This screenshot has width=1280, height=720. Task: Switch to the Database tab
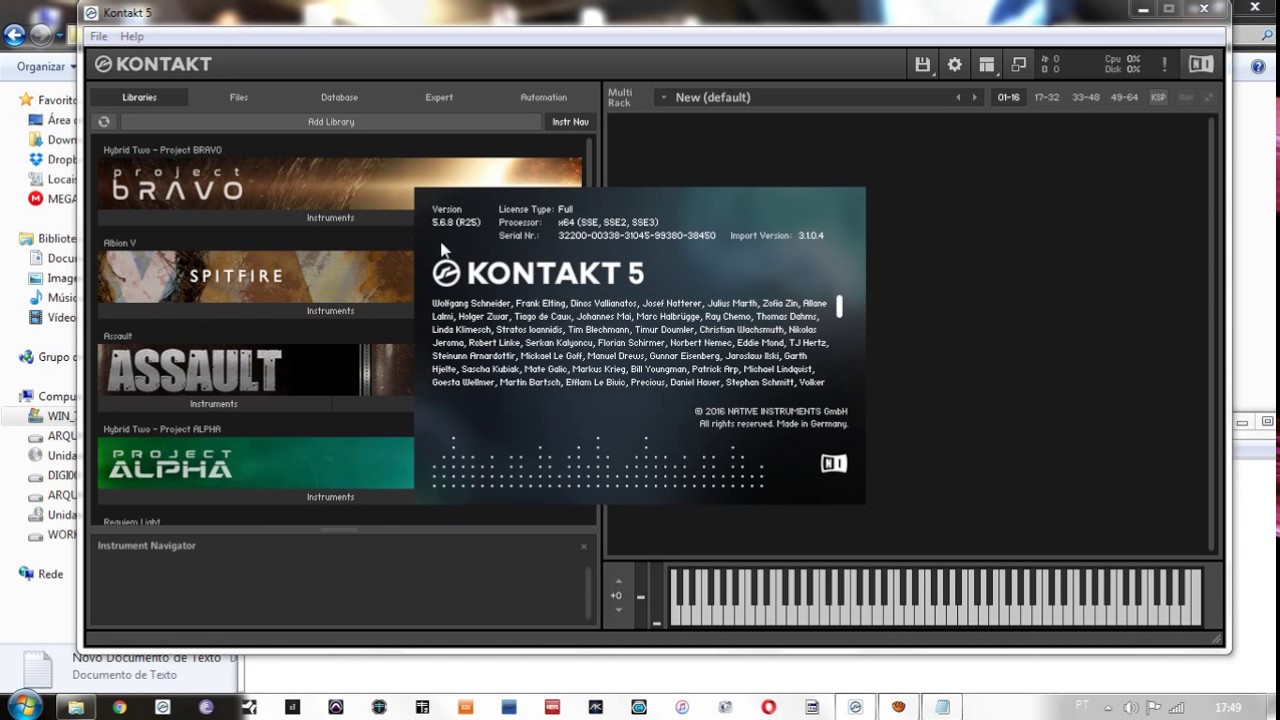point(339,97)
